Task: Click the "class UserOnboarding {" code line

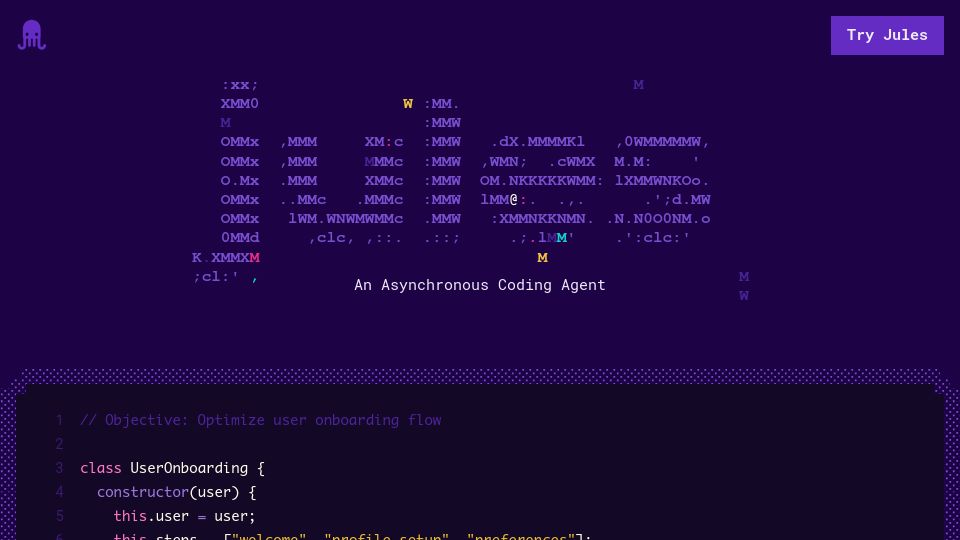Action: 172,468
